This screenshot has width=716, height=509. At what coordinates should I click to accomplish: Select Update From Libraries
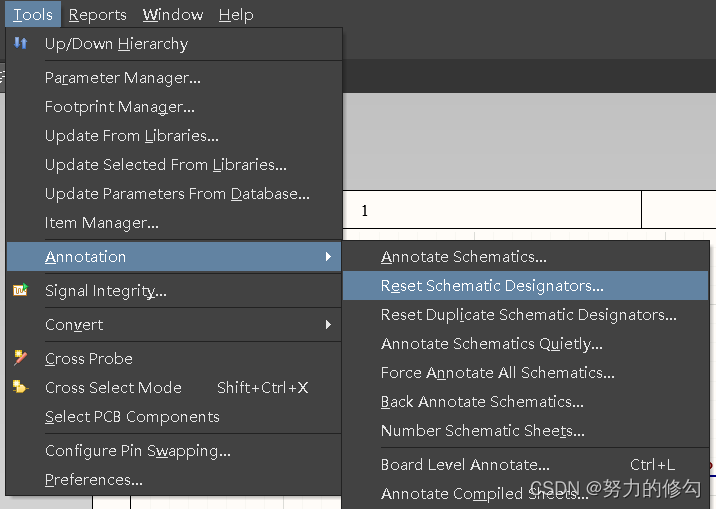tap(174, 136)
